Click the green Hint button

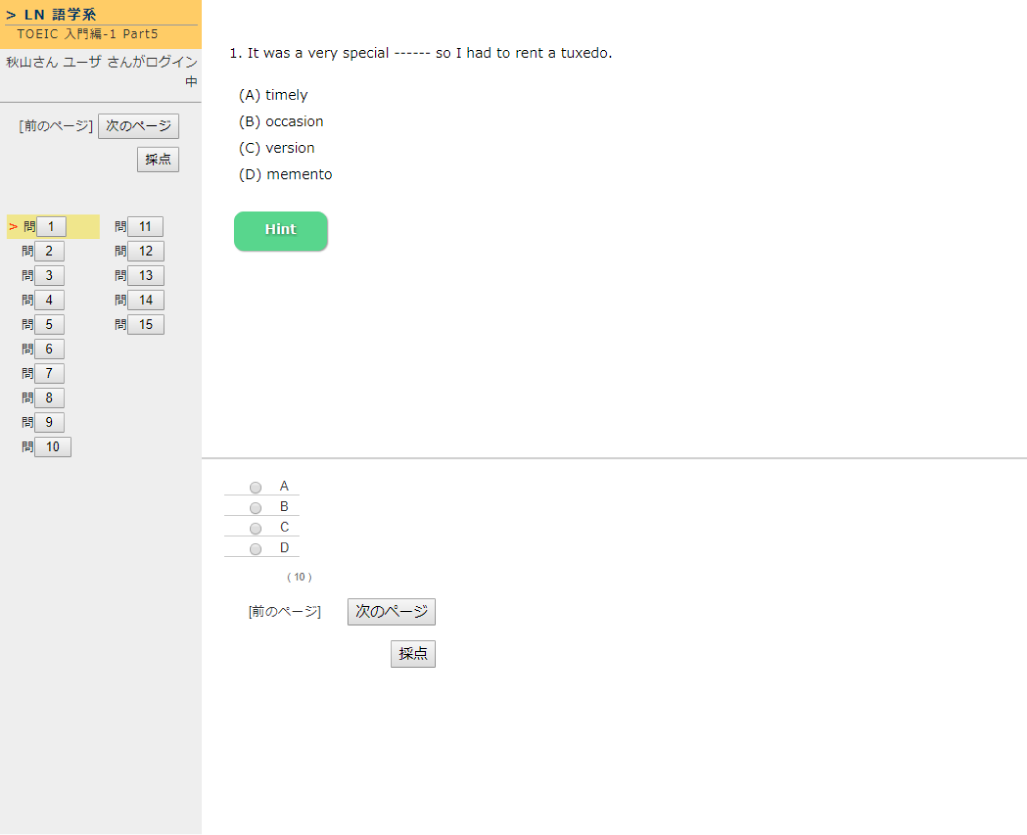coord(280,230)
